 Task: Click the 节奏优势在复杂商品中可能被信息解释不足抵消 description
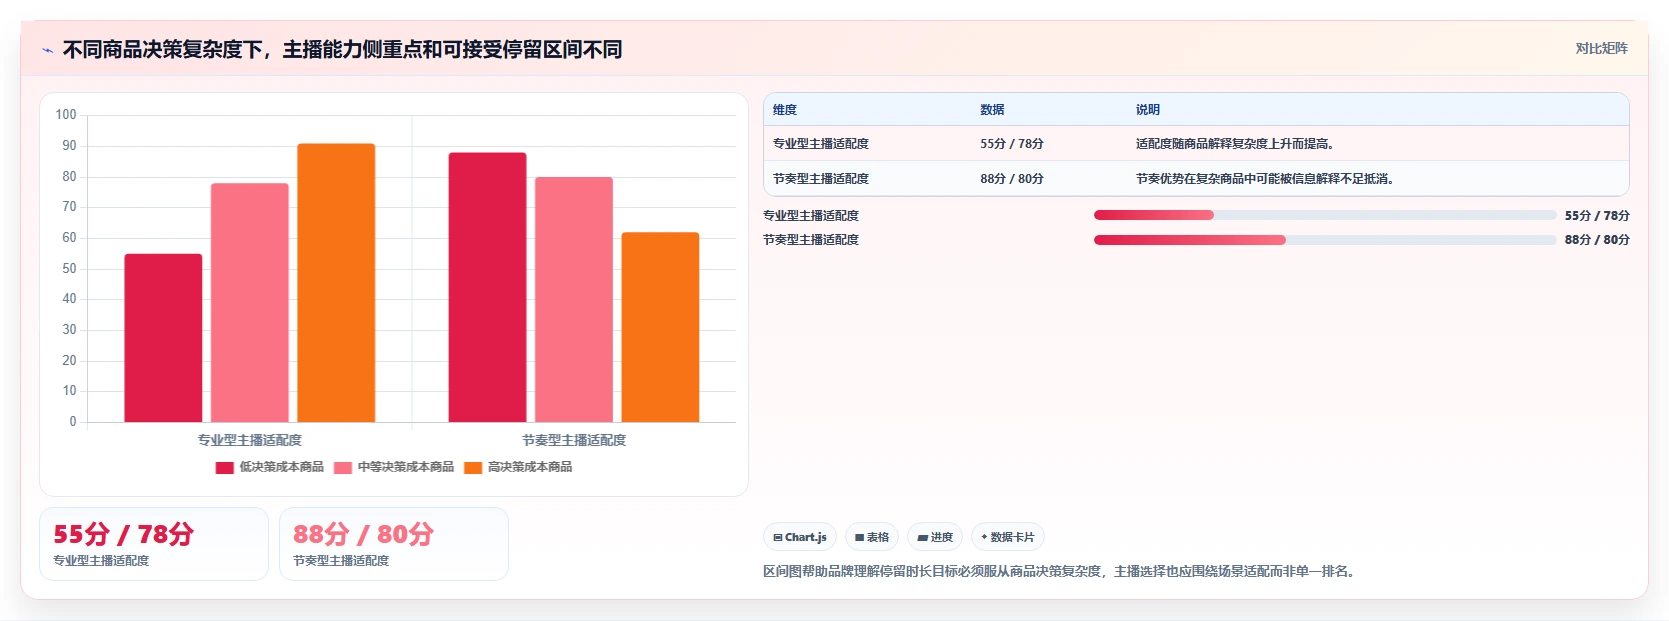(1265, 179)
